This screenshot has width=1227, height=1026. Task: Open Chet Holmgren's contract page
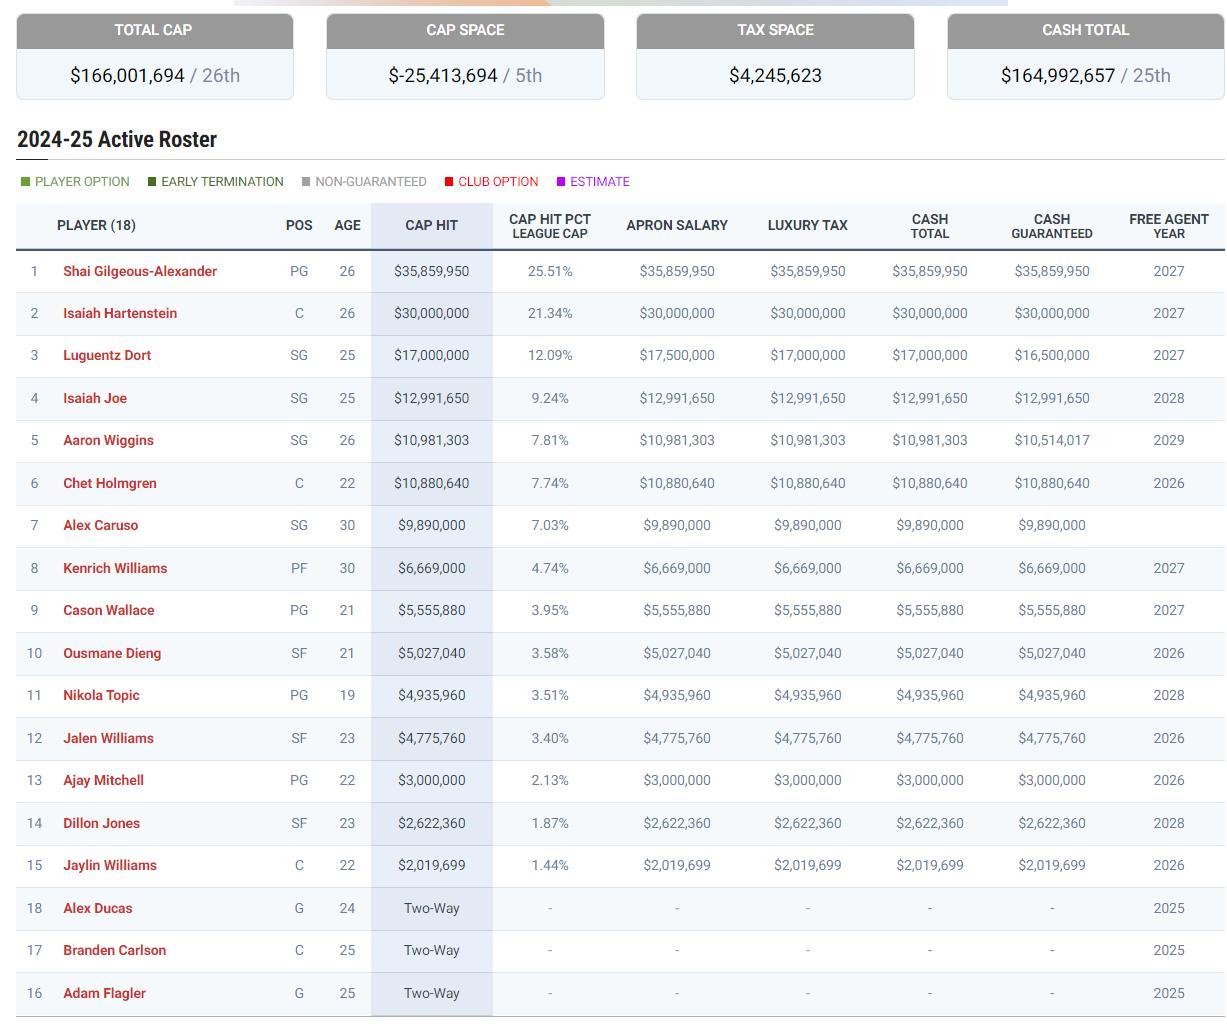coord(109,483)
